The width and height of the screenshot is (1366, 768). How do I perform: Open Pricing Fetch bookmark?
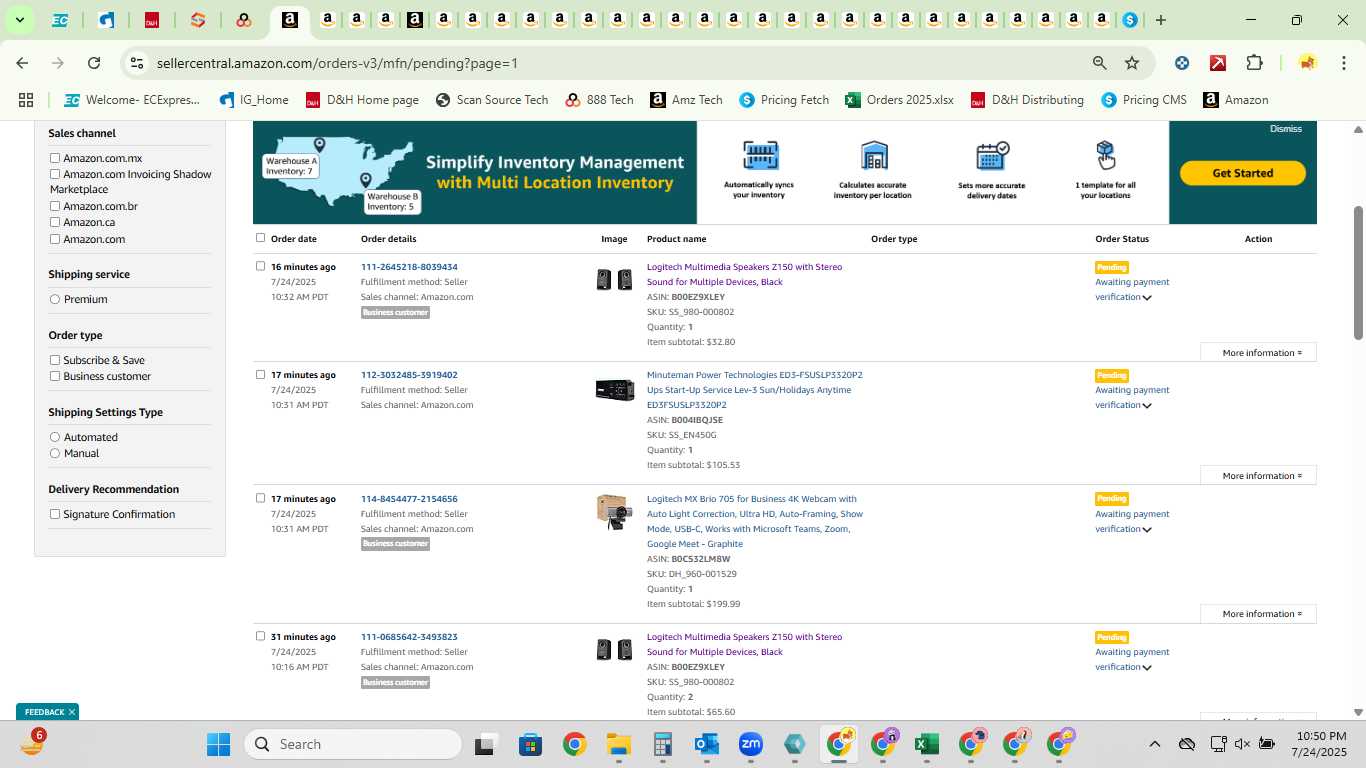[x=784, y=100]
